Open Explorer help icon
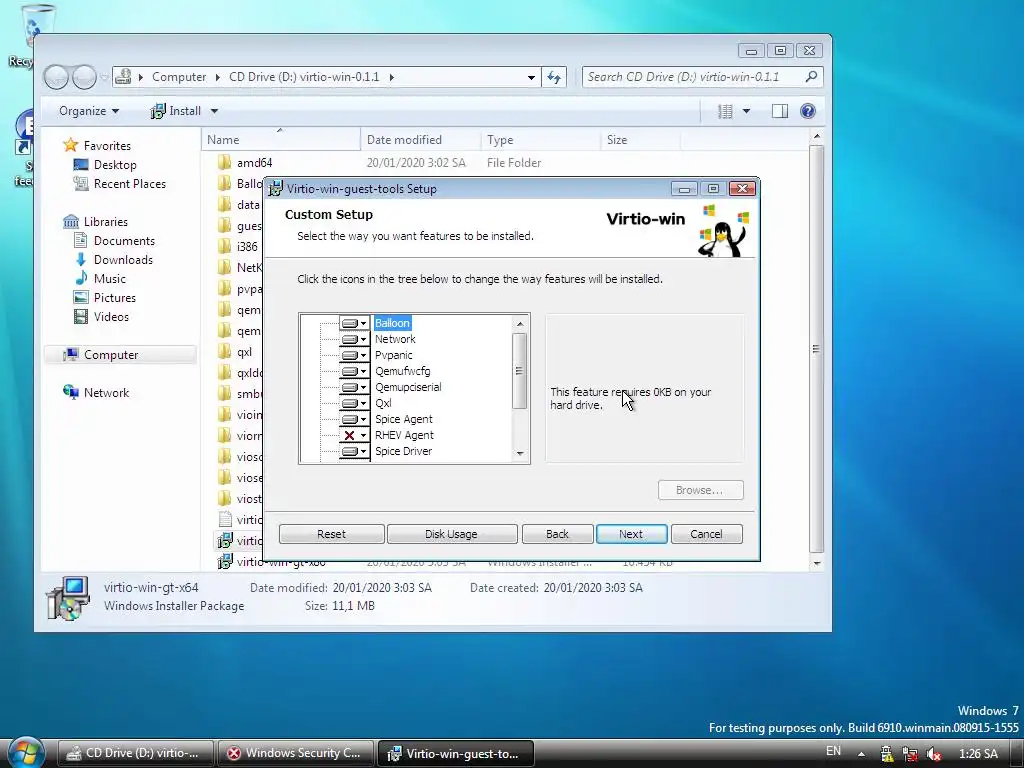1024x768 pixels. click(808, 111)
